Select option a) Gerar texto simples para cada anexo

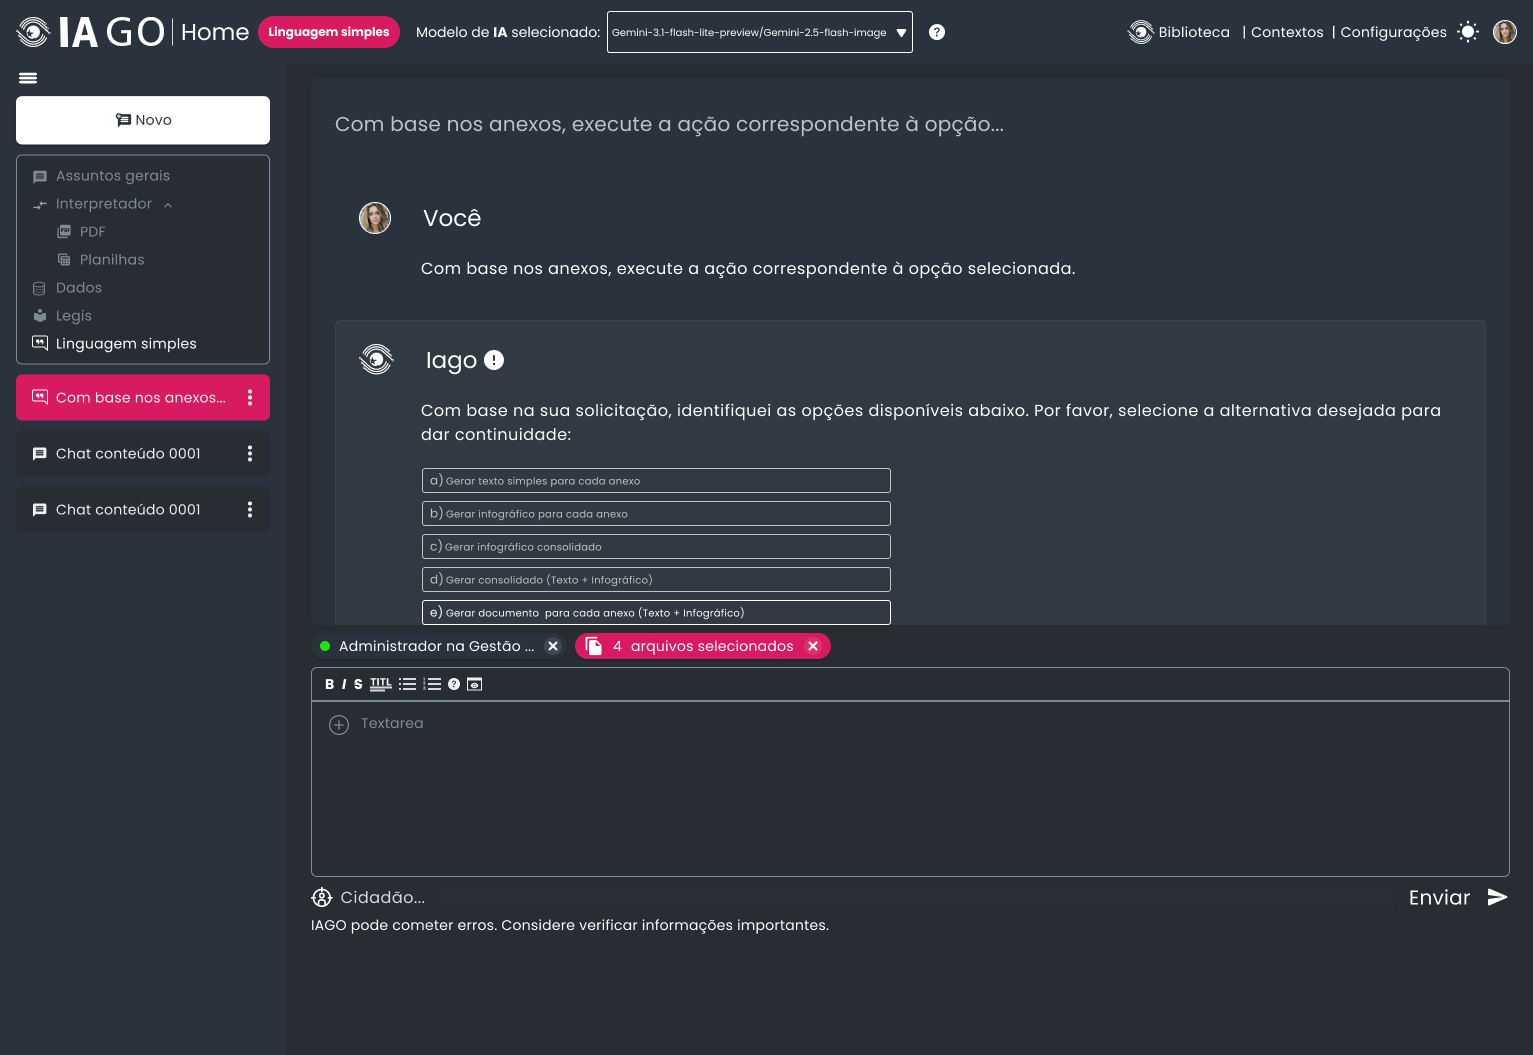pyautogui.click(x=656, y=481)
